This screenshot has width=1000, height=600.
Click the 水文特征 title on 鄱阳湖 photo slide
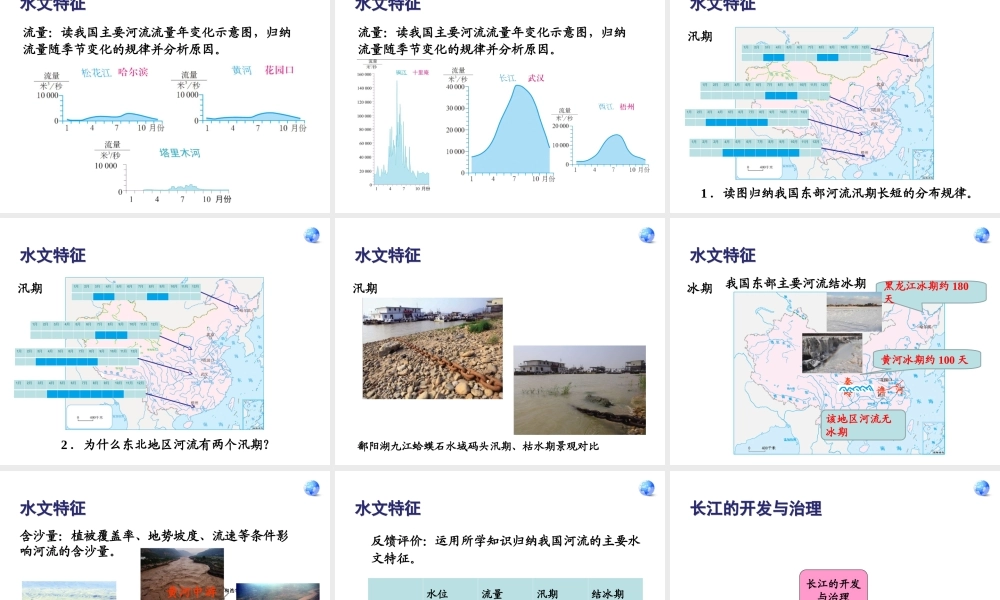point(388,256)
